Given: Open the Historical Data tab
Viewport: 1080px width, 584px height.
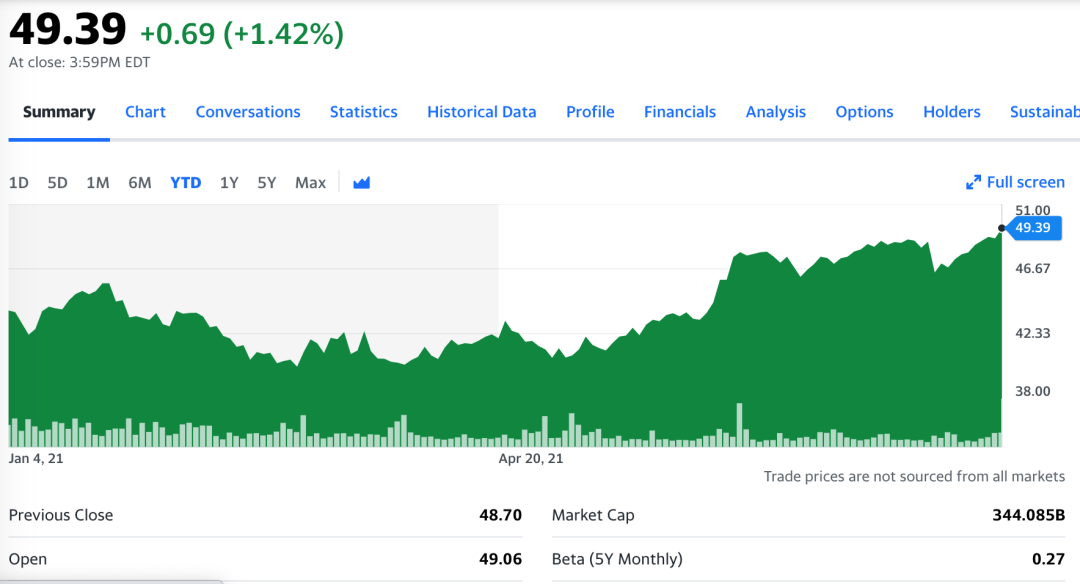Looking at the screenshot, I should coord(482,112).
